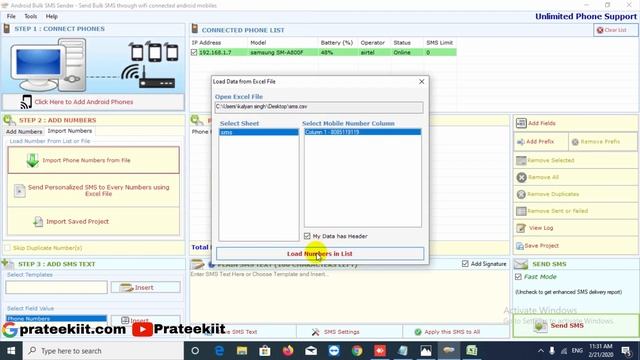Select Column 1 in mobile number column list

362,132
